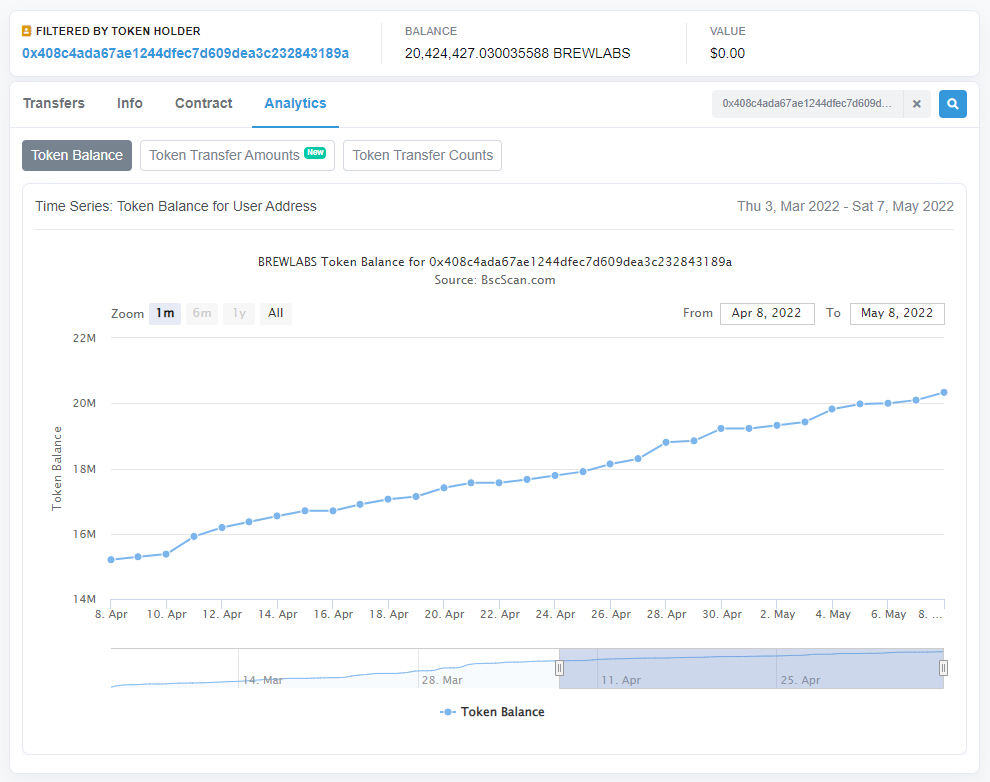Show Token Transfer Counts chart
Screen dimensions: 990x782
(422, 155)
